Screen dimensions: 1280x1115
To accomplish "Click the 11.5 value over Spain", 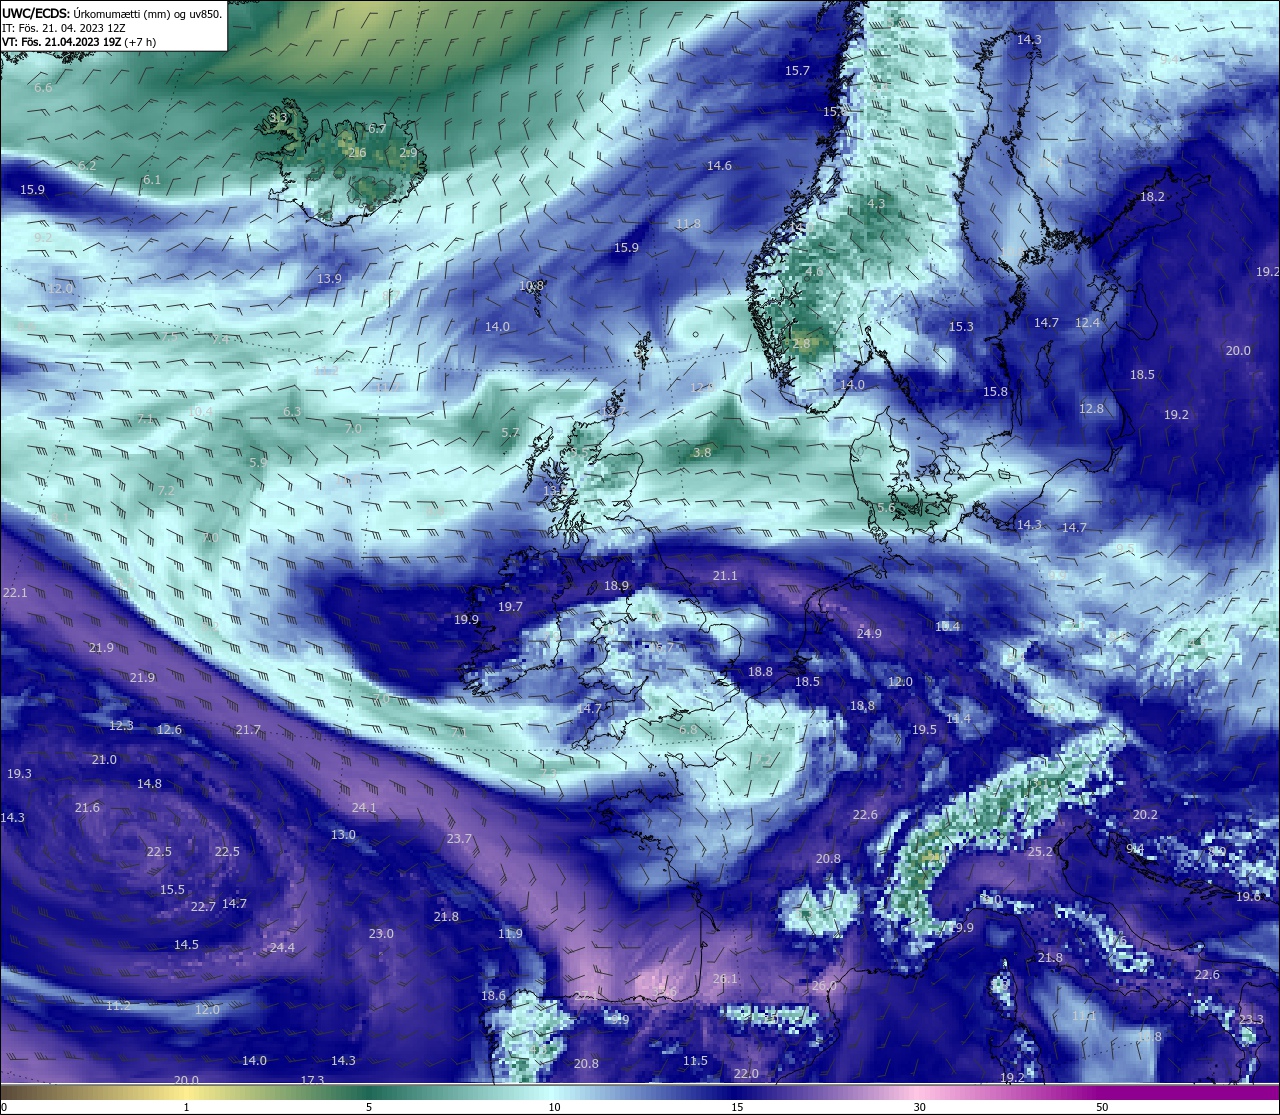I will coord(695,1061).
